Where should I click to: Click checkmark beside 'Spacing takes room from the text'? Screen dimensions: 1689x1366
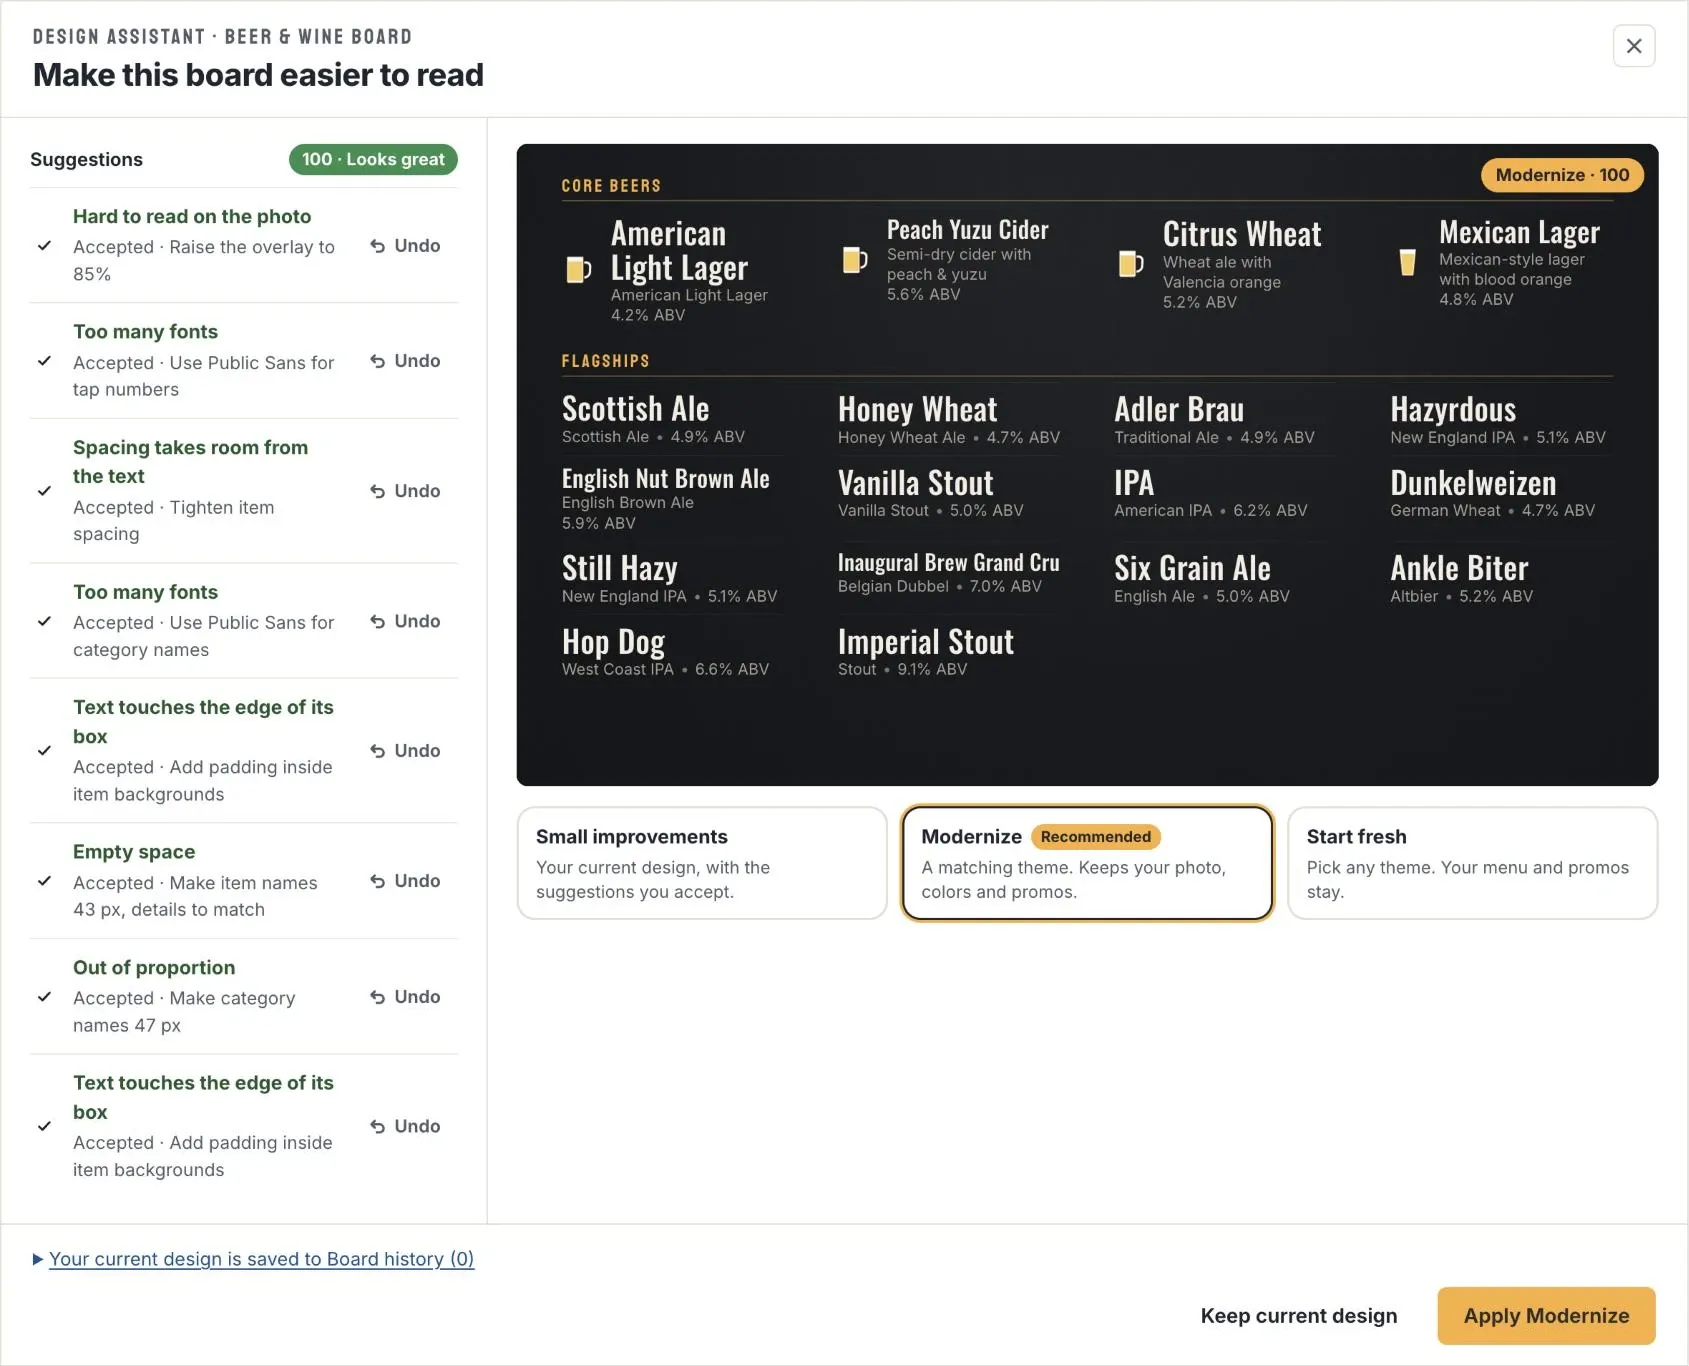point(44,491)
